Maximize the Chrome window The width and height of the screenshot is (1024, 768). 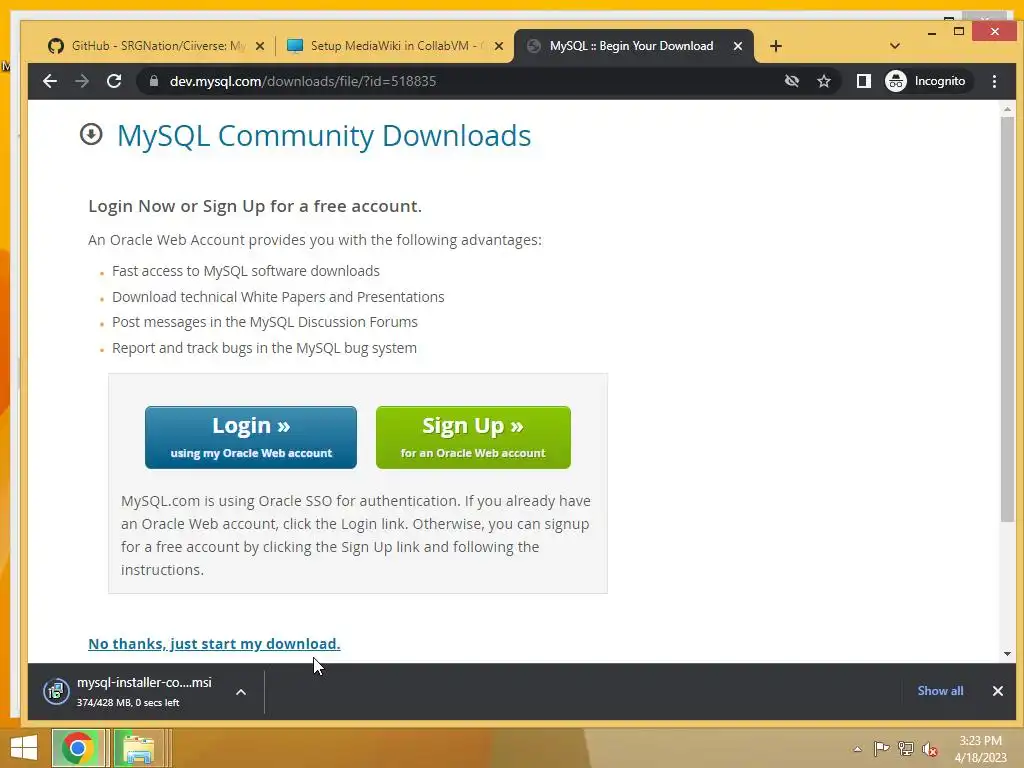click(959, 31)
